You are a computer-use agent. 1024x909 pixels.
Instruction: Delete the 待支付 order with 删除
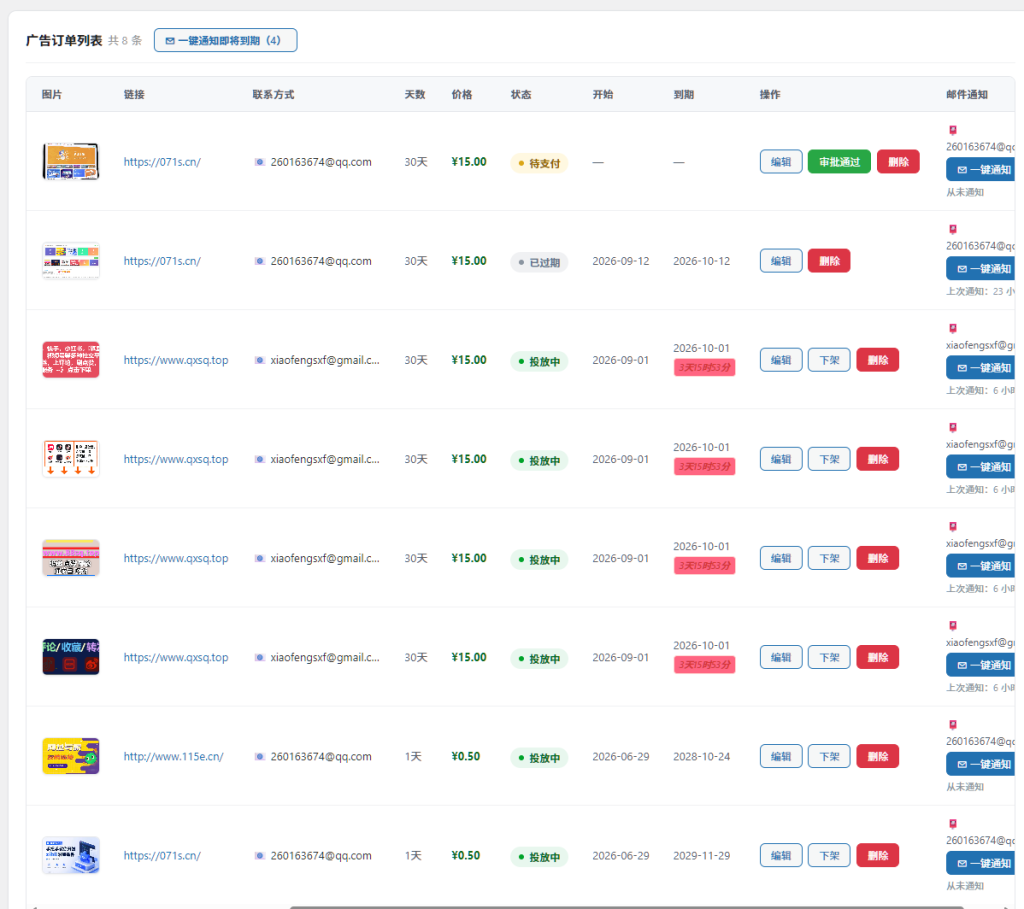pos(898,162)
